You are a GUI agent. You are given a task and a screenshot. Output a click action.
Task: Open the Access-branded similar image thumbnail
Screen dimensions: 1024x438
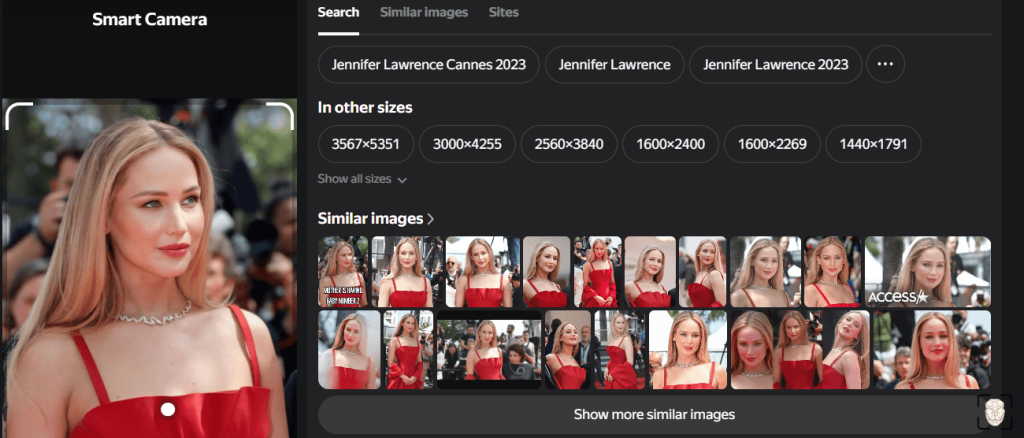(928, 272)
